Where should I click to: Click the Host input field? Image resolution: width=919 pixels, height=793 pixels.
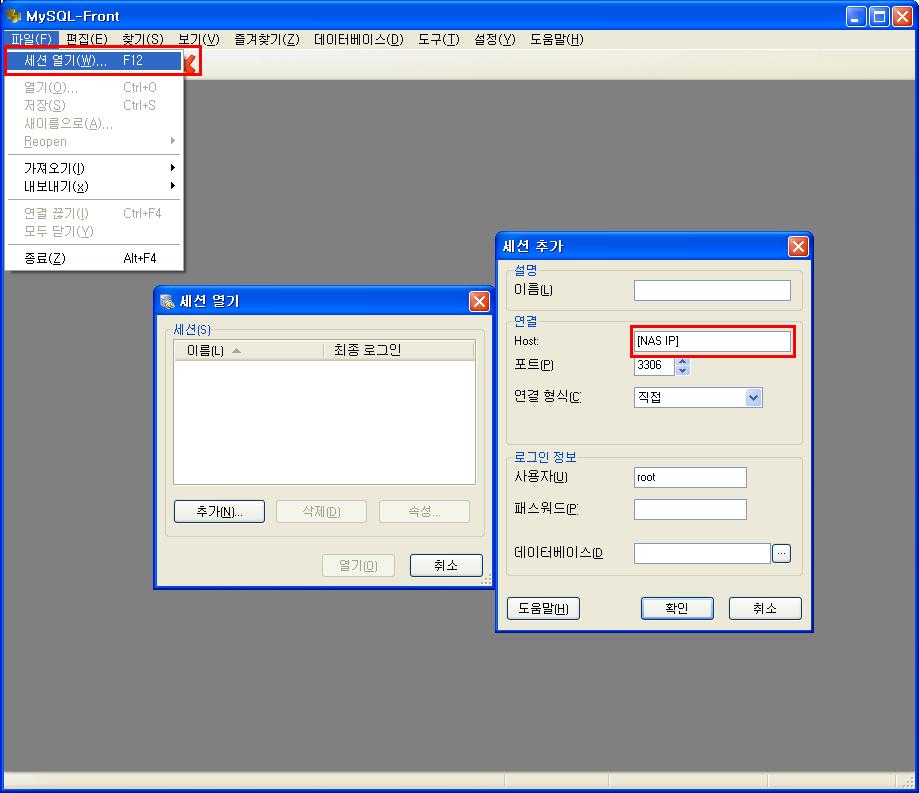coord(712,341)
